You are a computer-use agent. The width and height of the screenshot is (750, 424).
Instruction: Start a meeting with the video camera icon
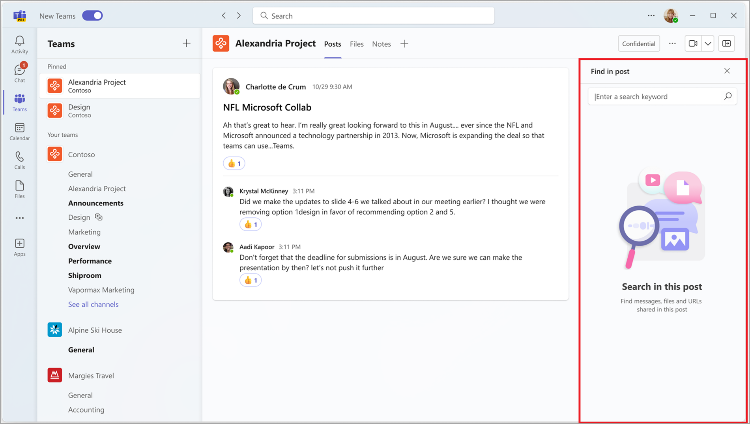tap(693, 44)
